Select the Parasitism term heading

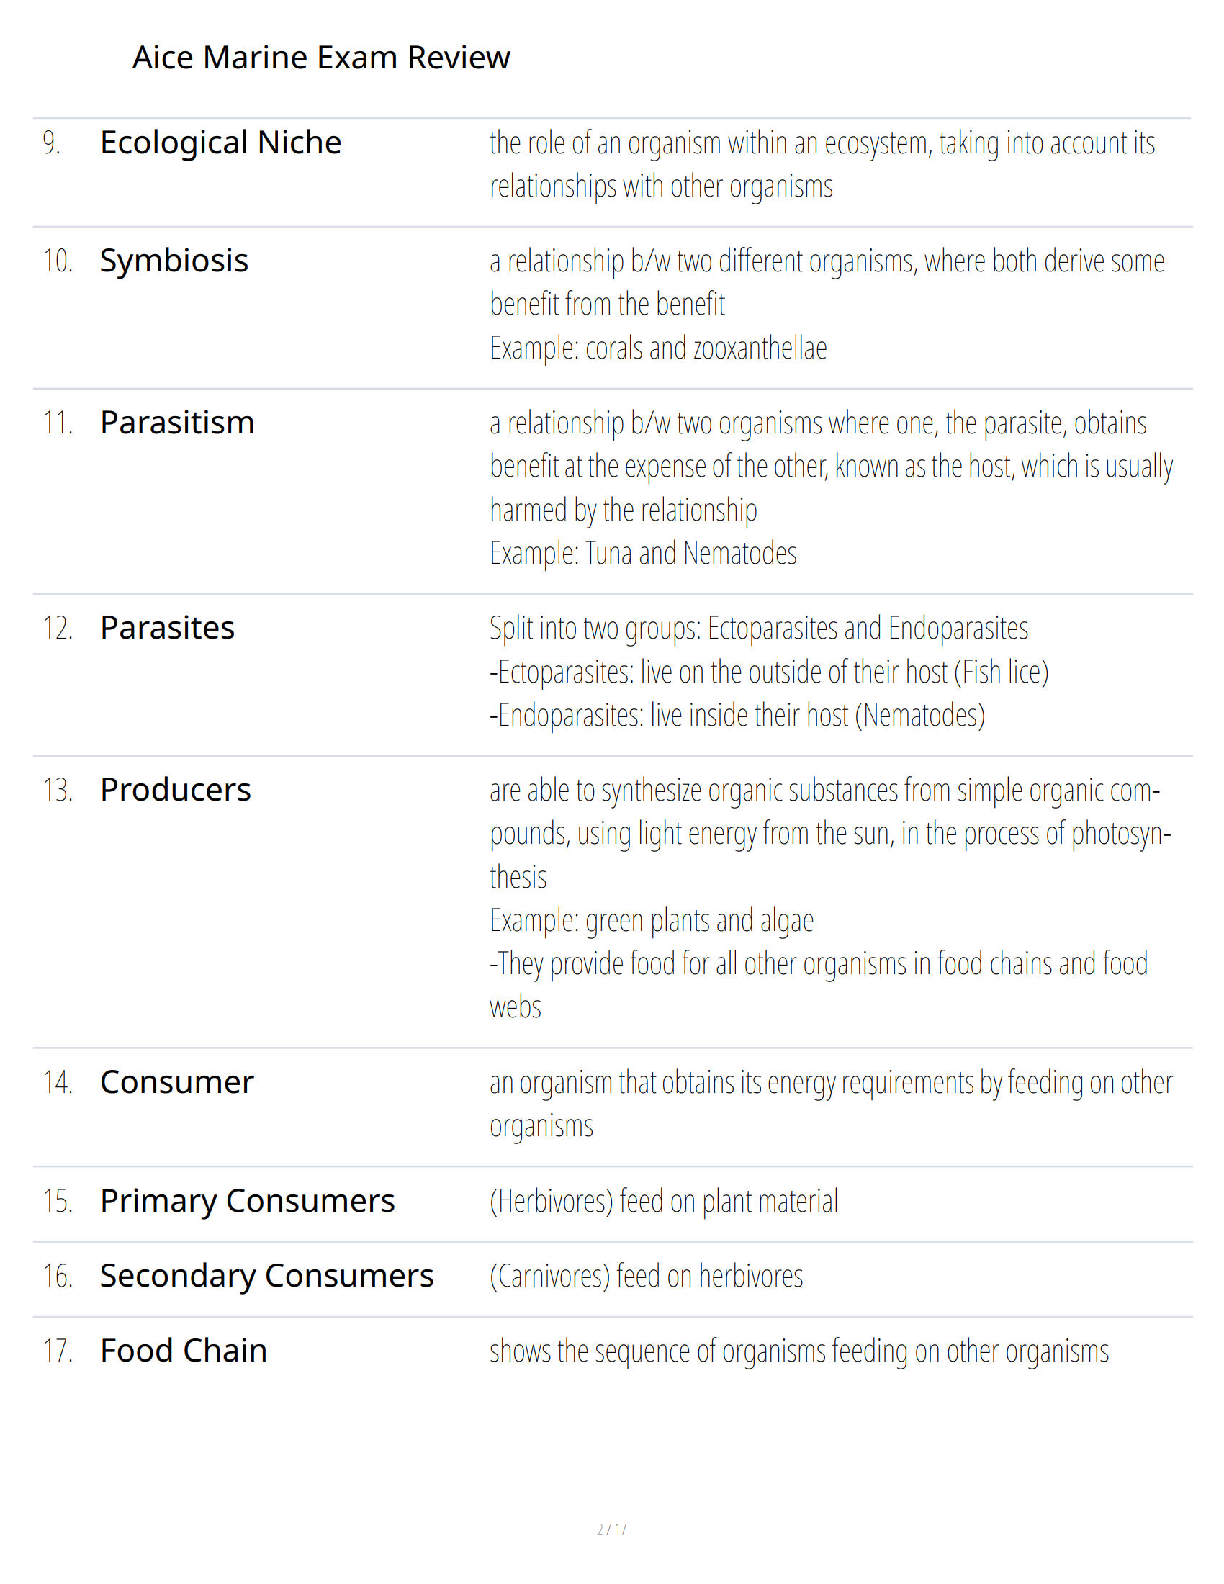(x=177, y=422)
